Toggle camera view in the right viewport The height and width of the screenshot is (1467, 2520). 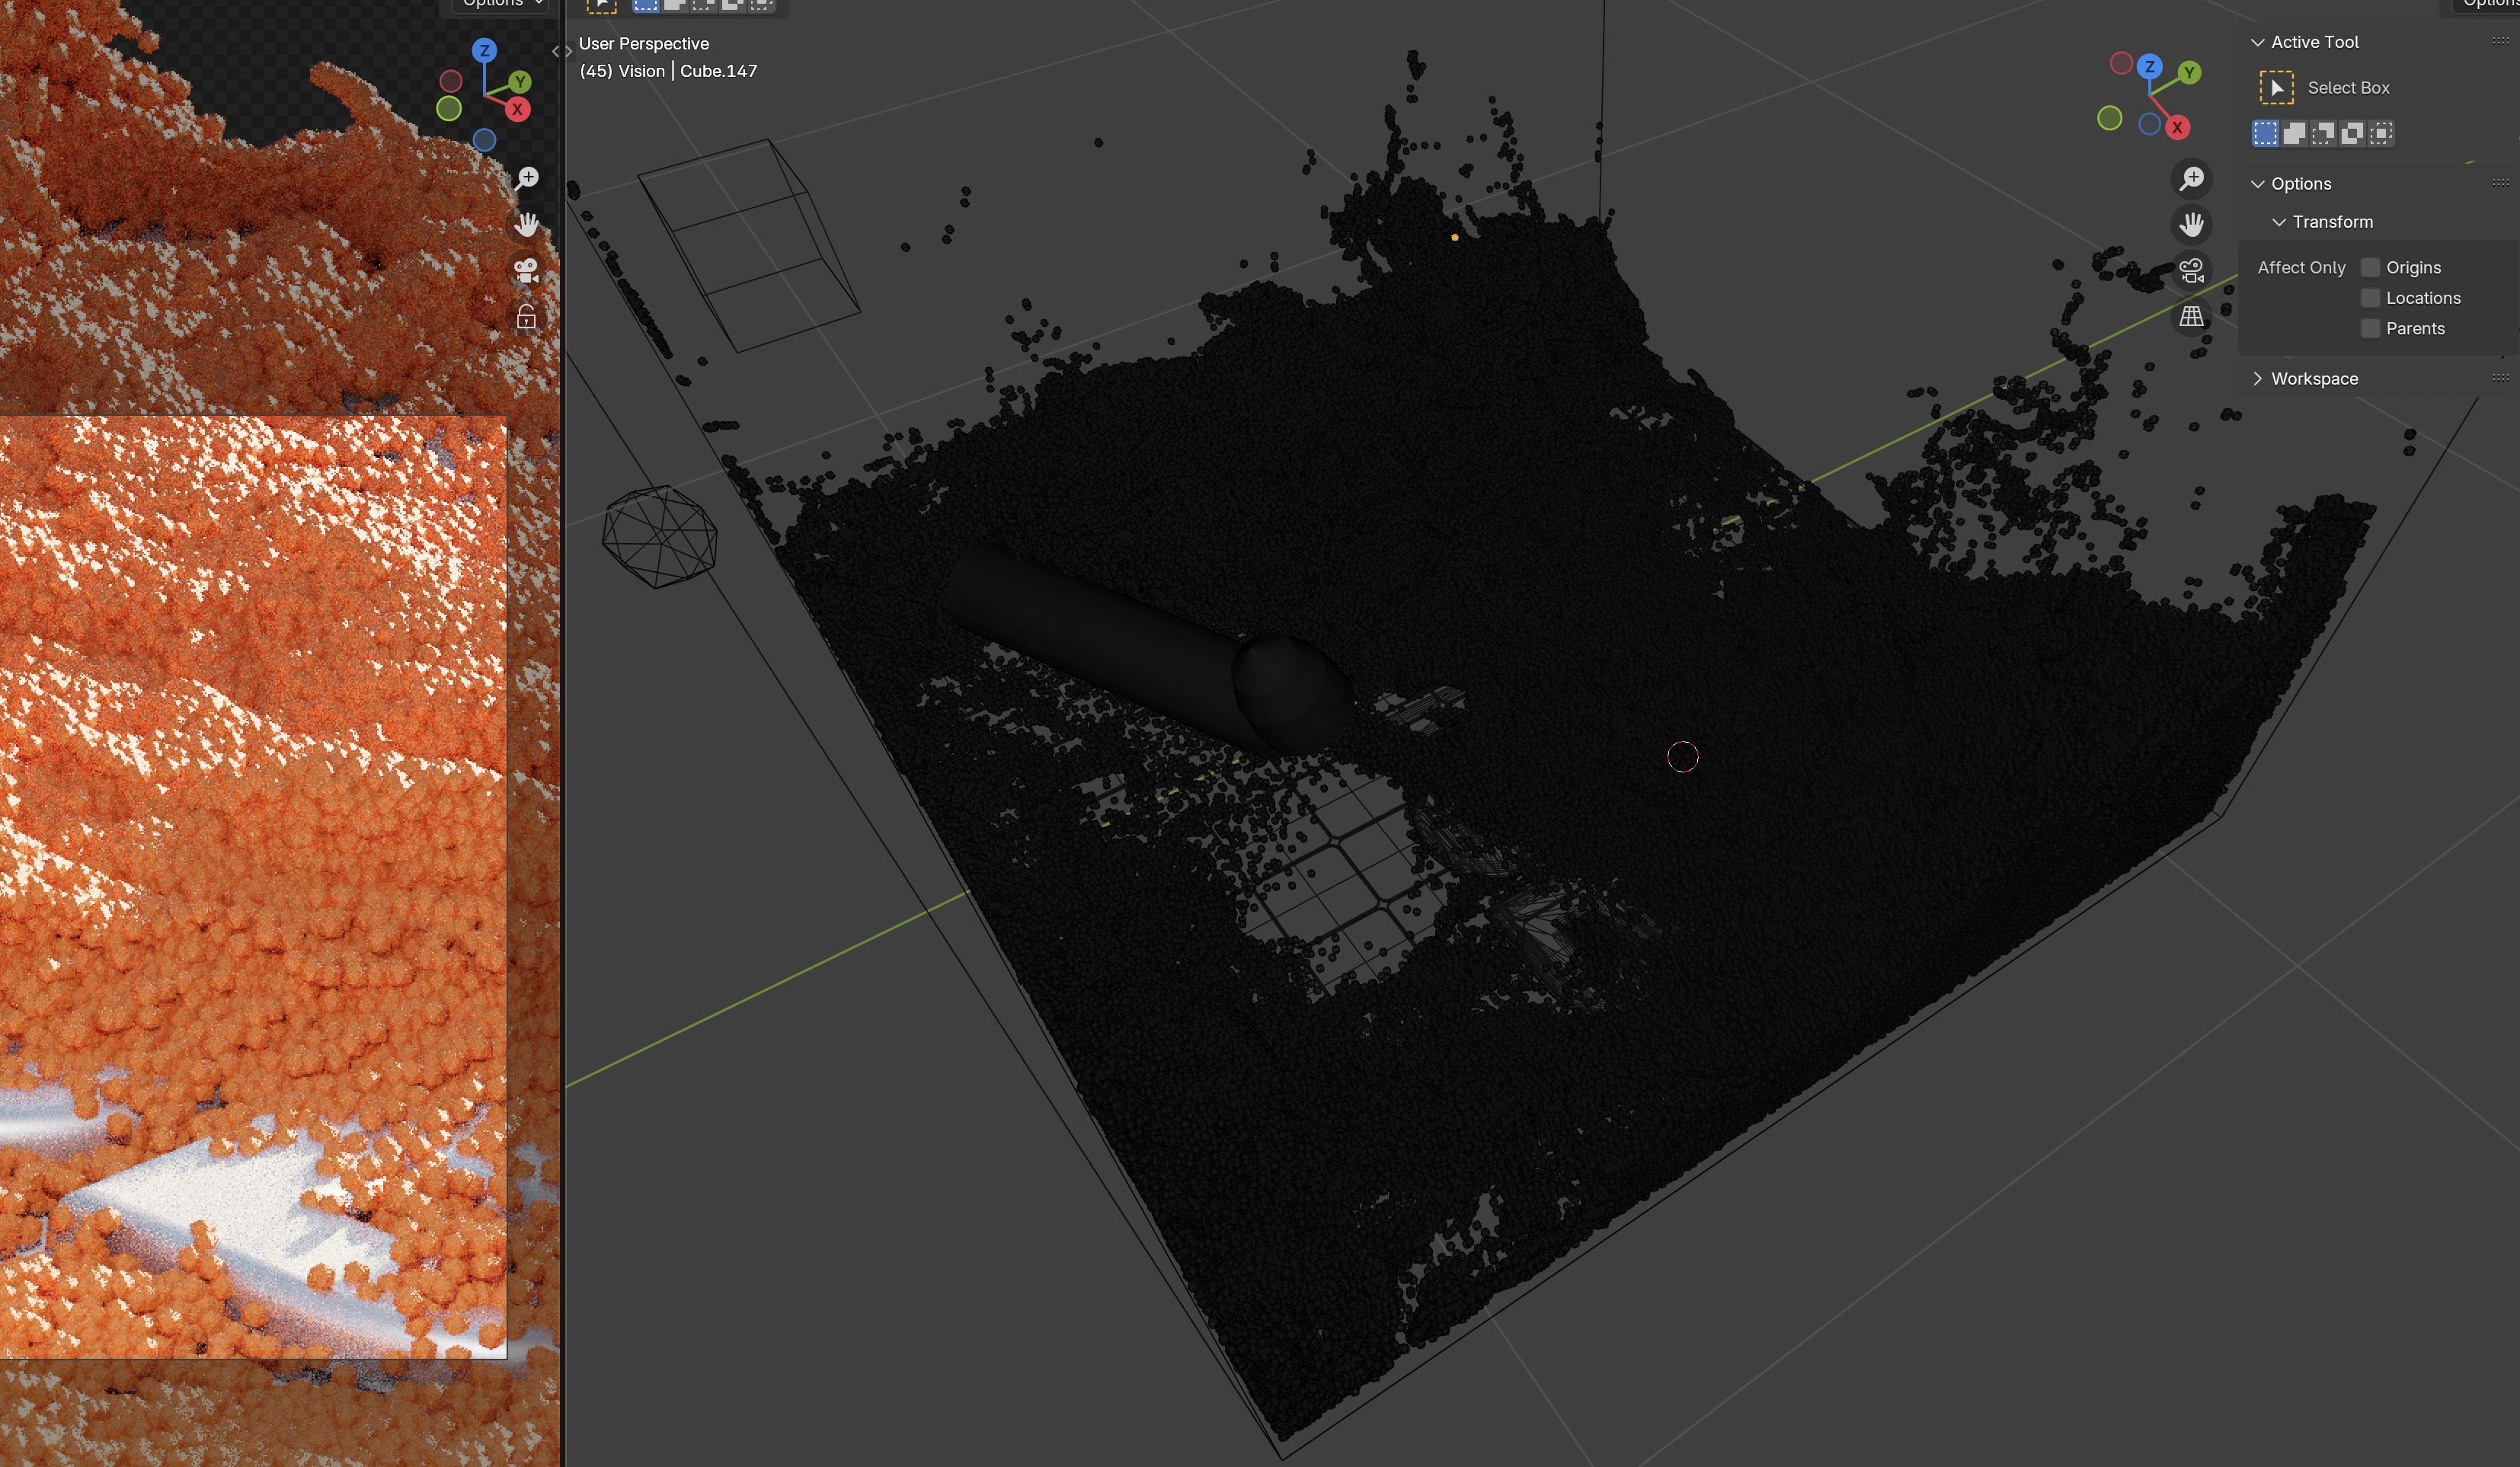point(2191,270)
